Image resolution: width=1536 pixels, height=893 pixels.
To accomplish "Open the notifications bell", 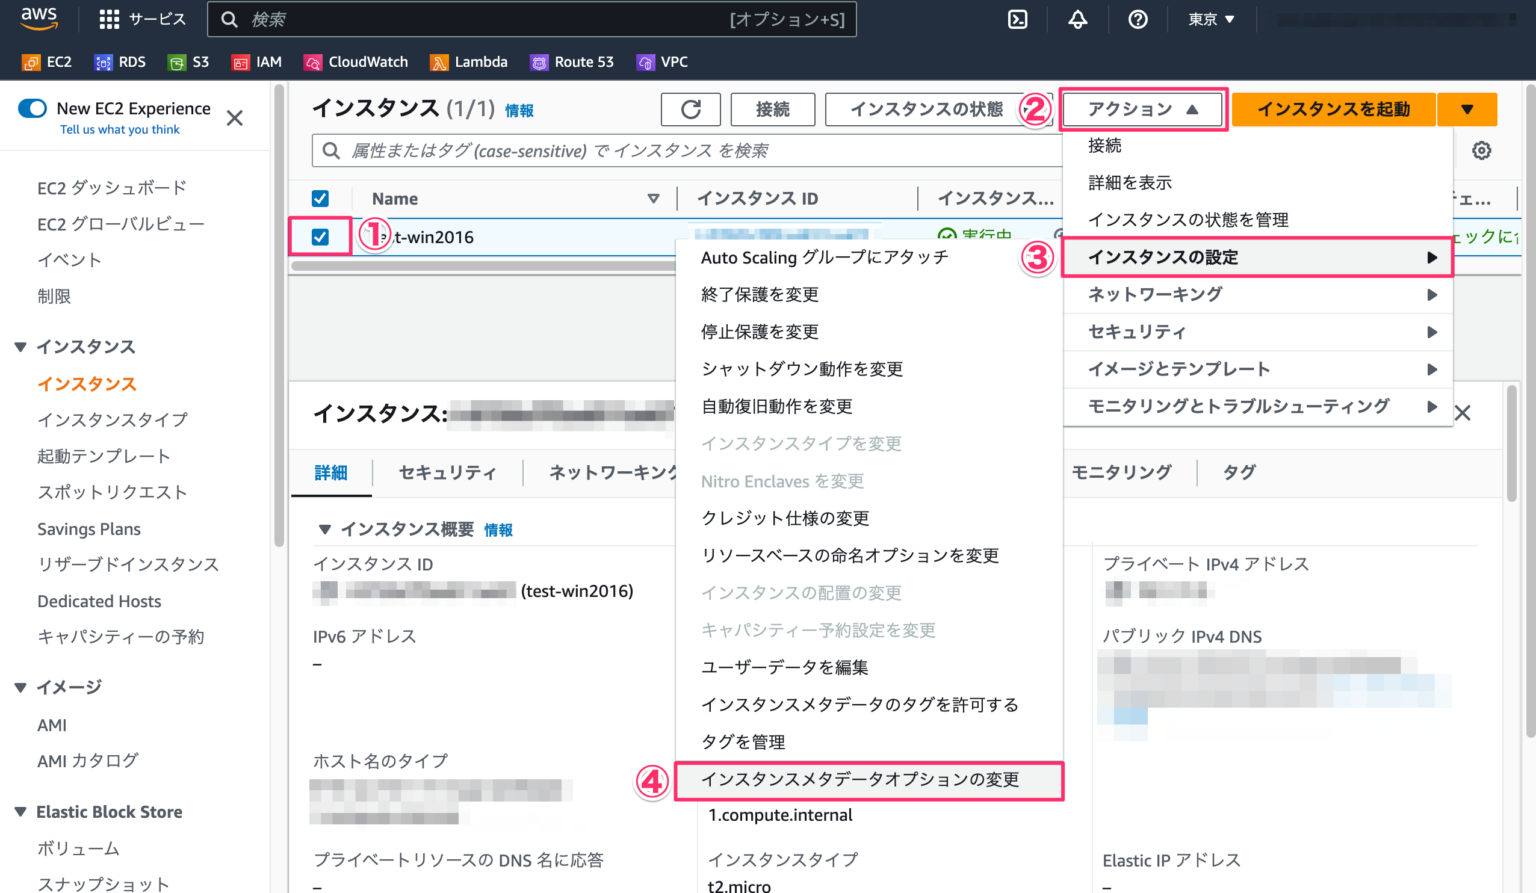I will (x=1078, y=19).
